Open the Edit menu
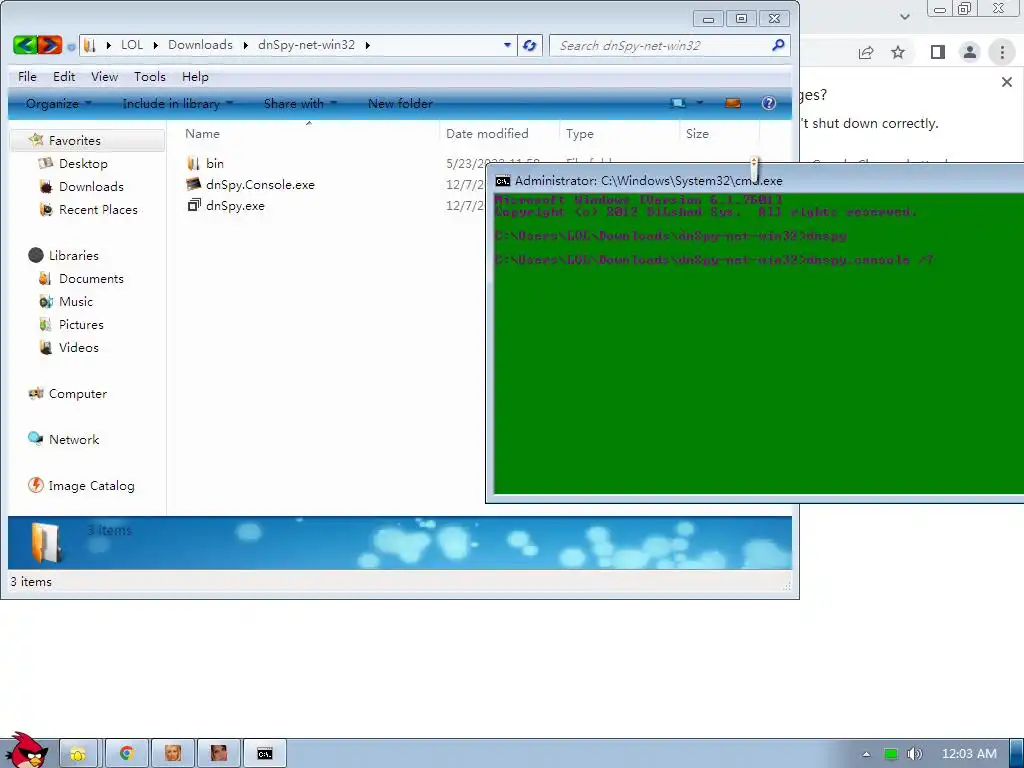The width and height of the screenshot is (1024, 768). tap(63, 77)
